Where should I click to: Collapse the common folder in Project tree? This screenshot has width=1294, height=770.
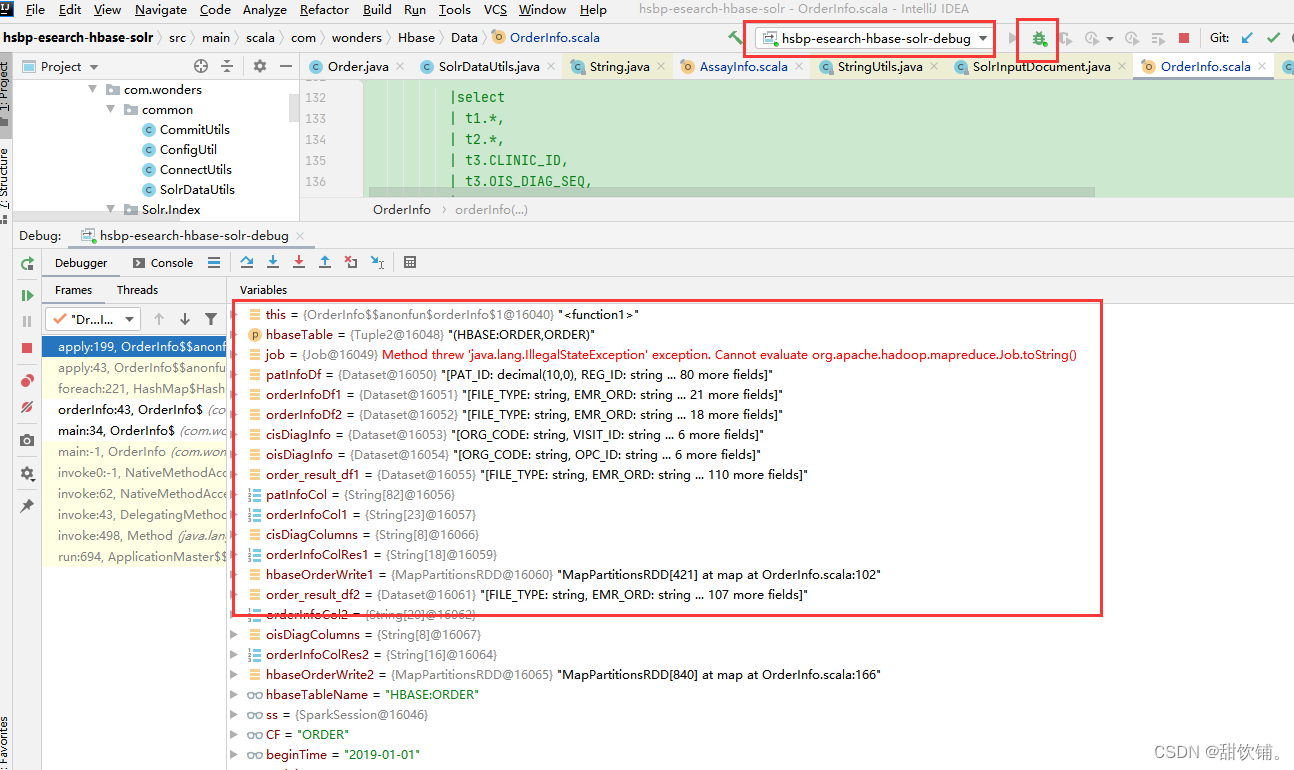click(x=113, y=109)
